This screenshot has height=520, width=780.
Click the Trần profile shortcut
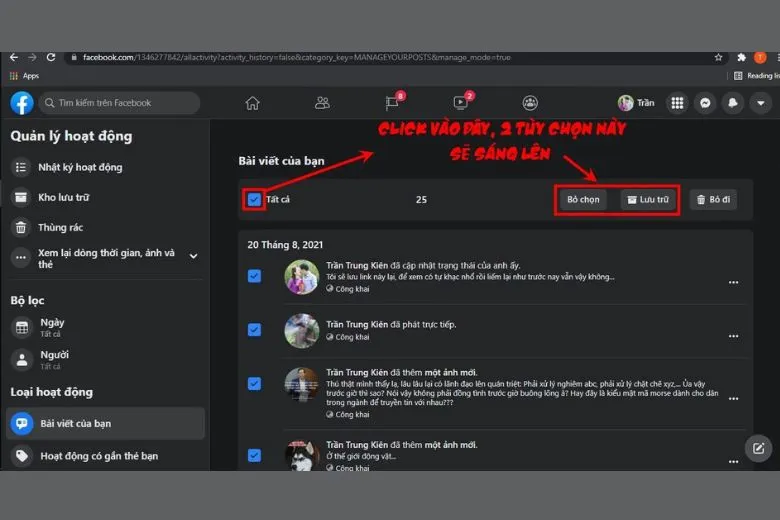tap(636, 103)
